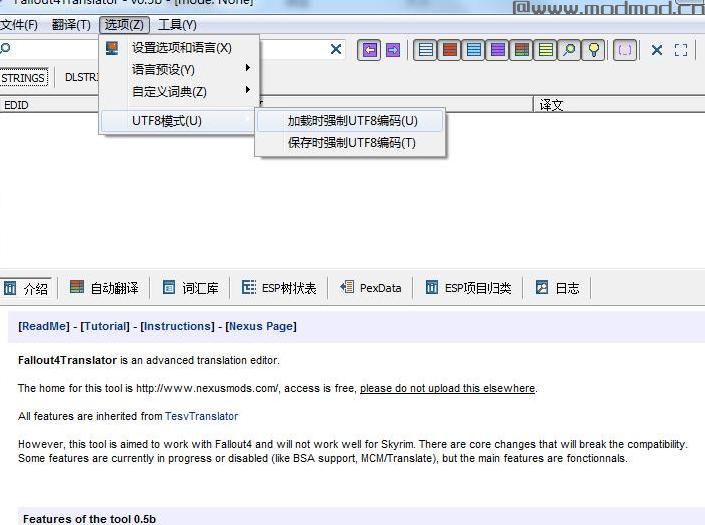Click the purple left arrow toolbar icon
This screenshot has width=705, height=525.
(369, 50)
